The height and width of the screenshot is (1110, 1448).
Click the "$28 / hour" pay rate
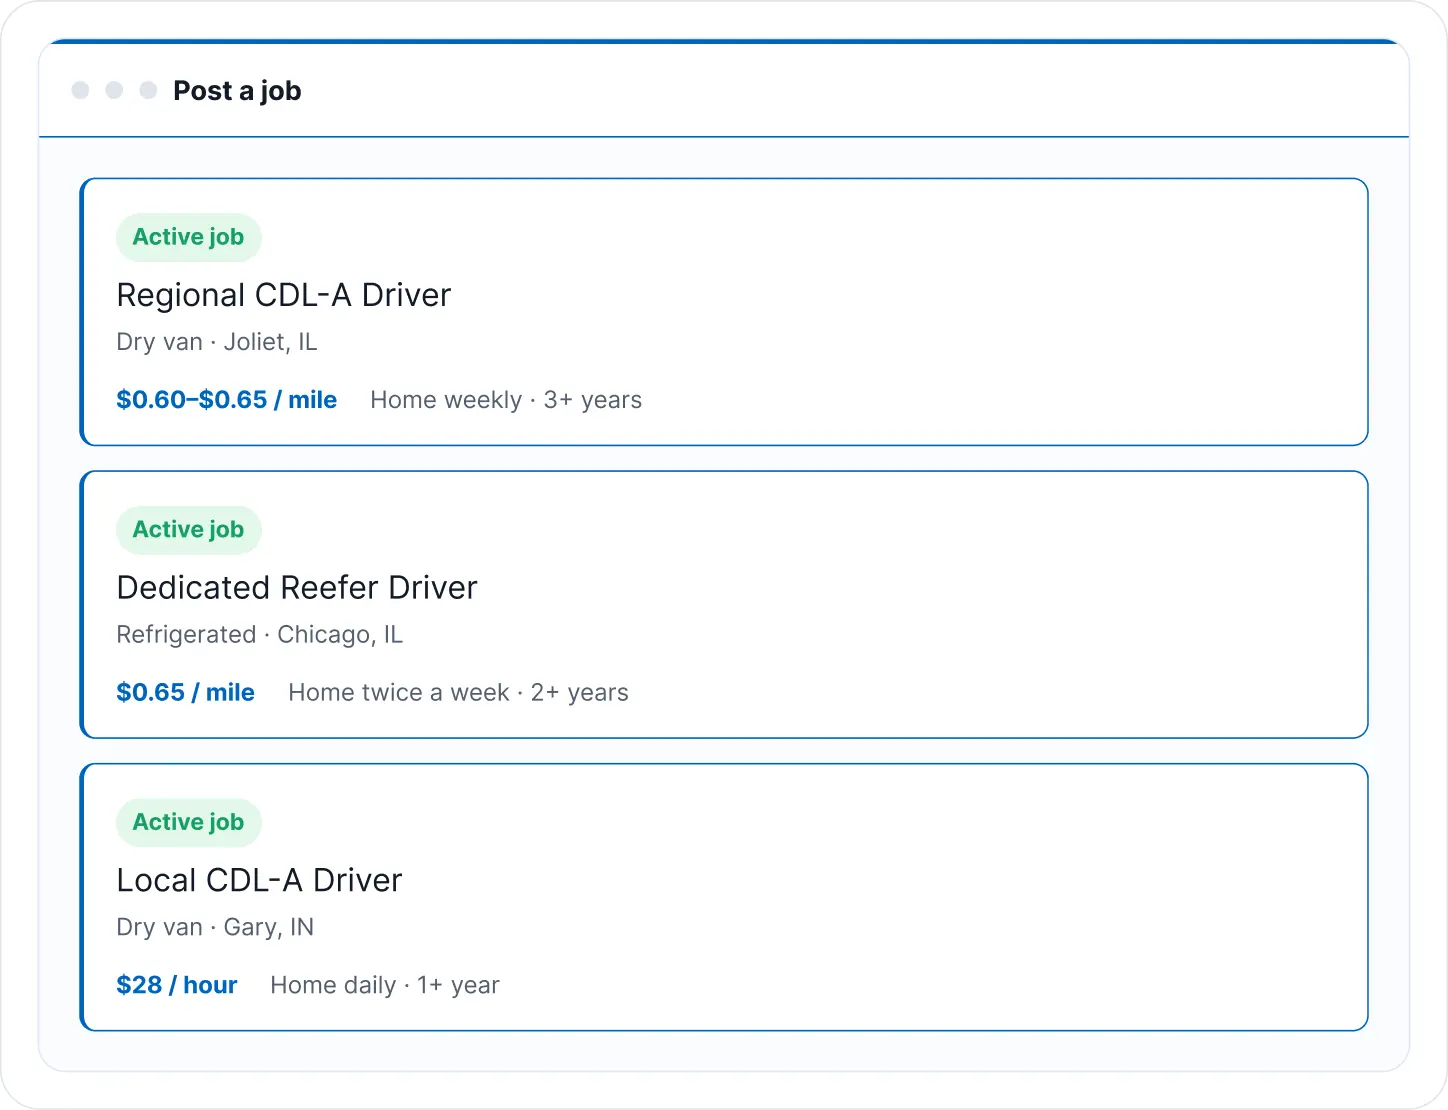click(x=177, y=985)
